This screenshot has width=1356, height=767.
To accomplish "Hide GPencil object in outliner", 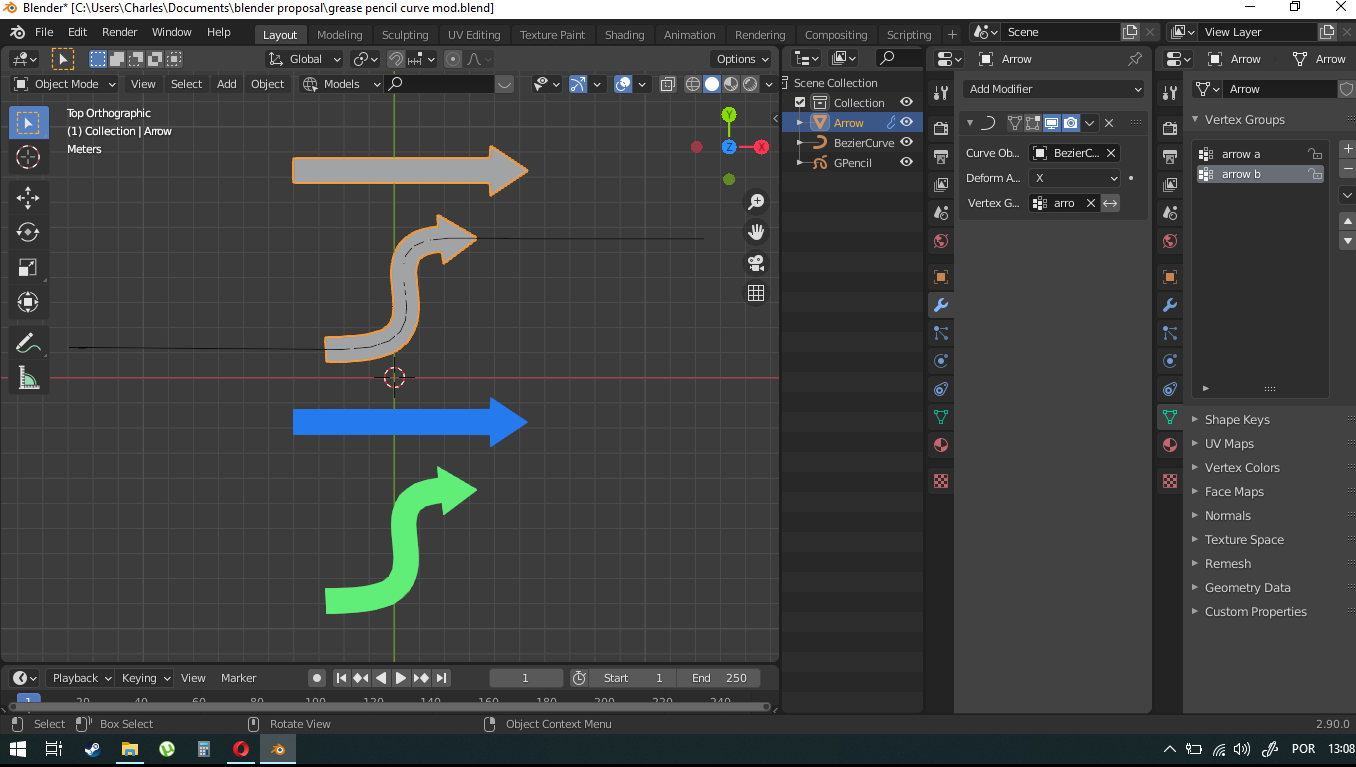I will click(x=907, y=162).
